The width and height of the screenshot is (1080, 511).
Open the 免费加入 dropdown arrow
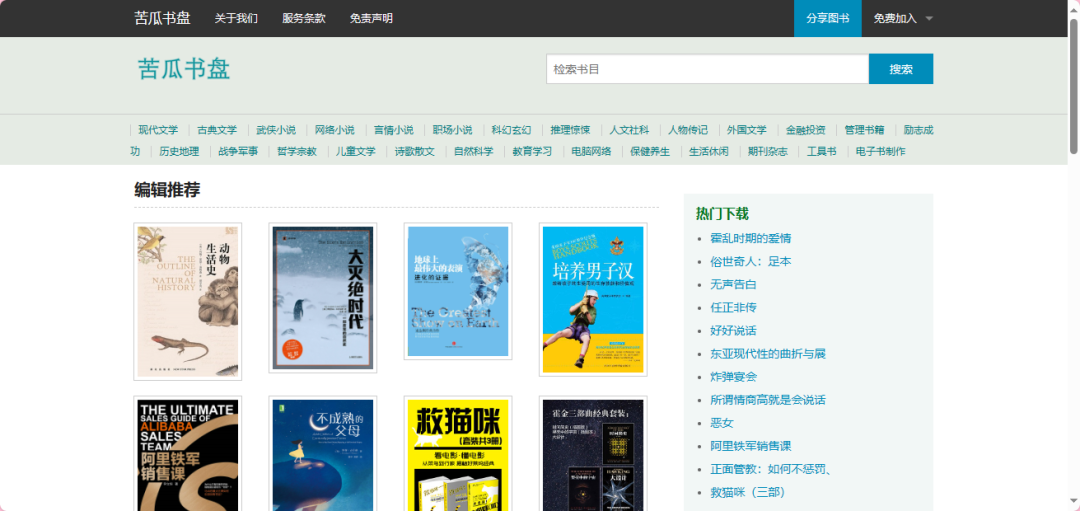click(x=929, y=19)
